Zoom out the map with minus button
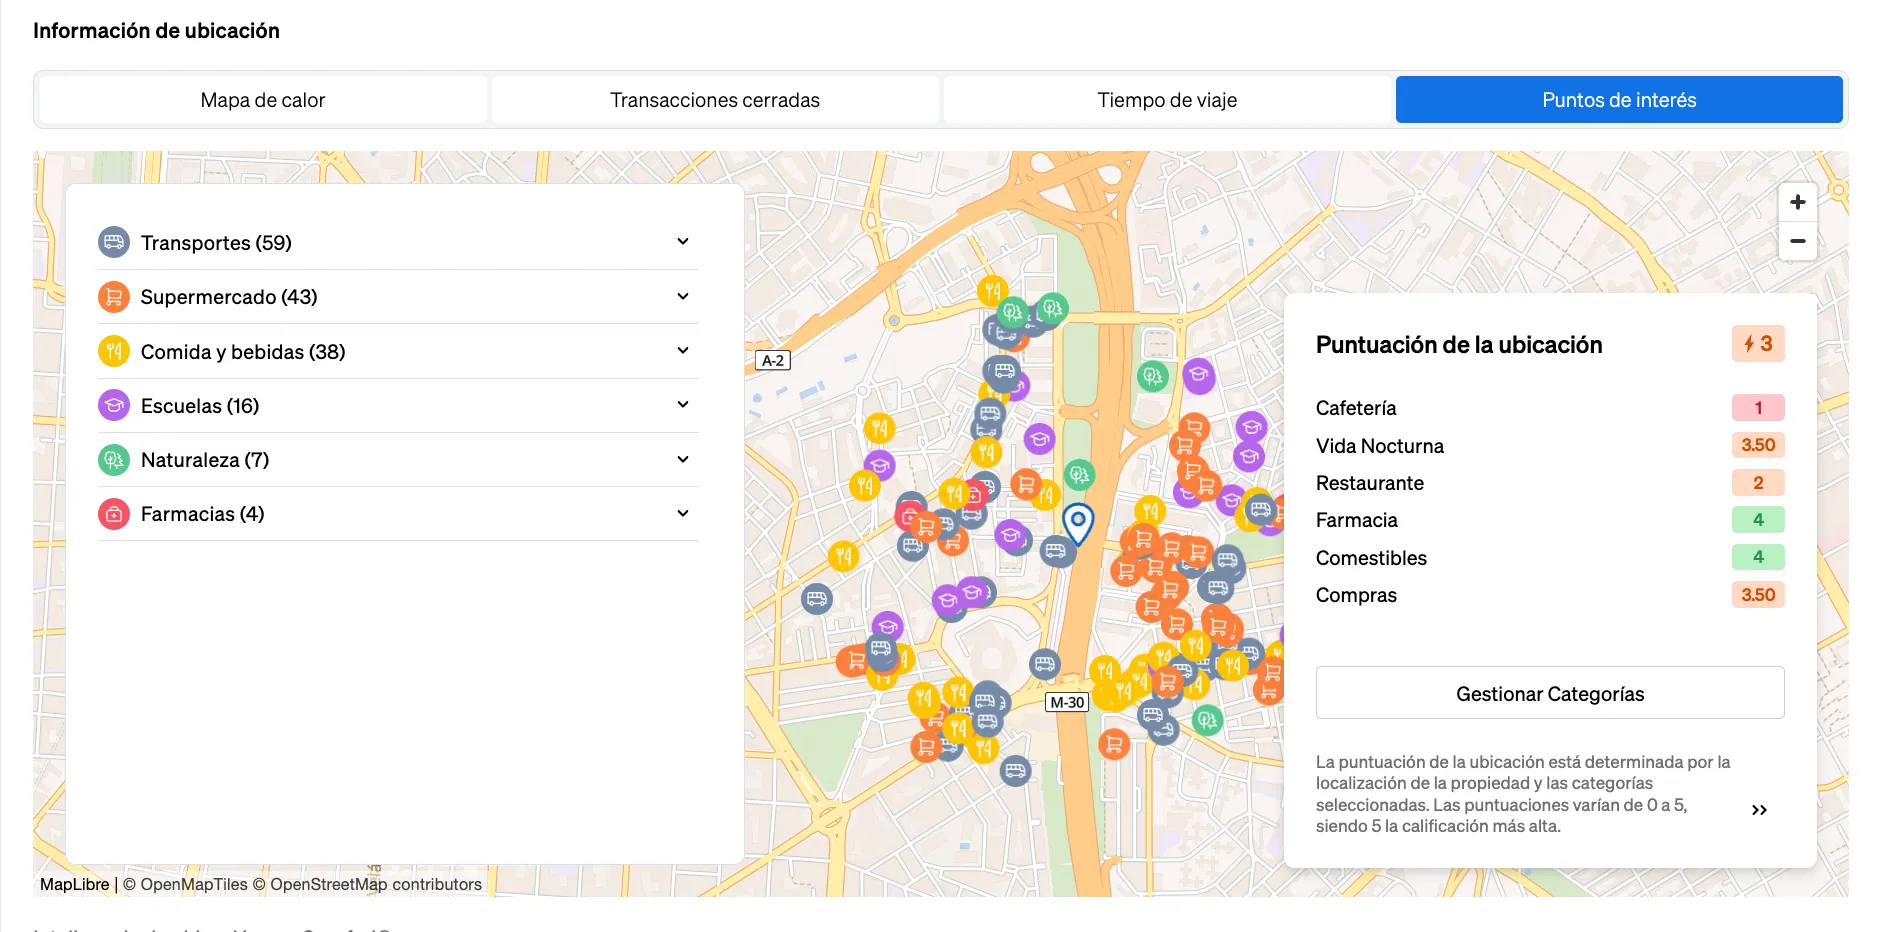Screen dimensions: 1878x932 click(x=1797, y=241)
